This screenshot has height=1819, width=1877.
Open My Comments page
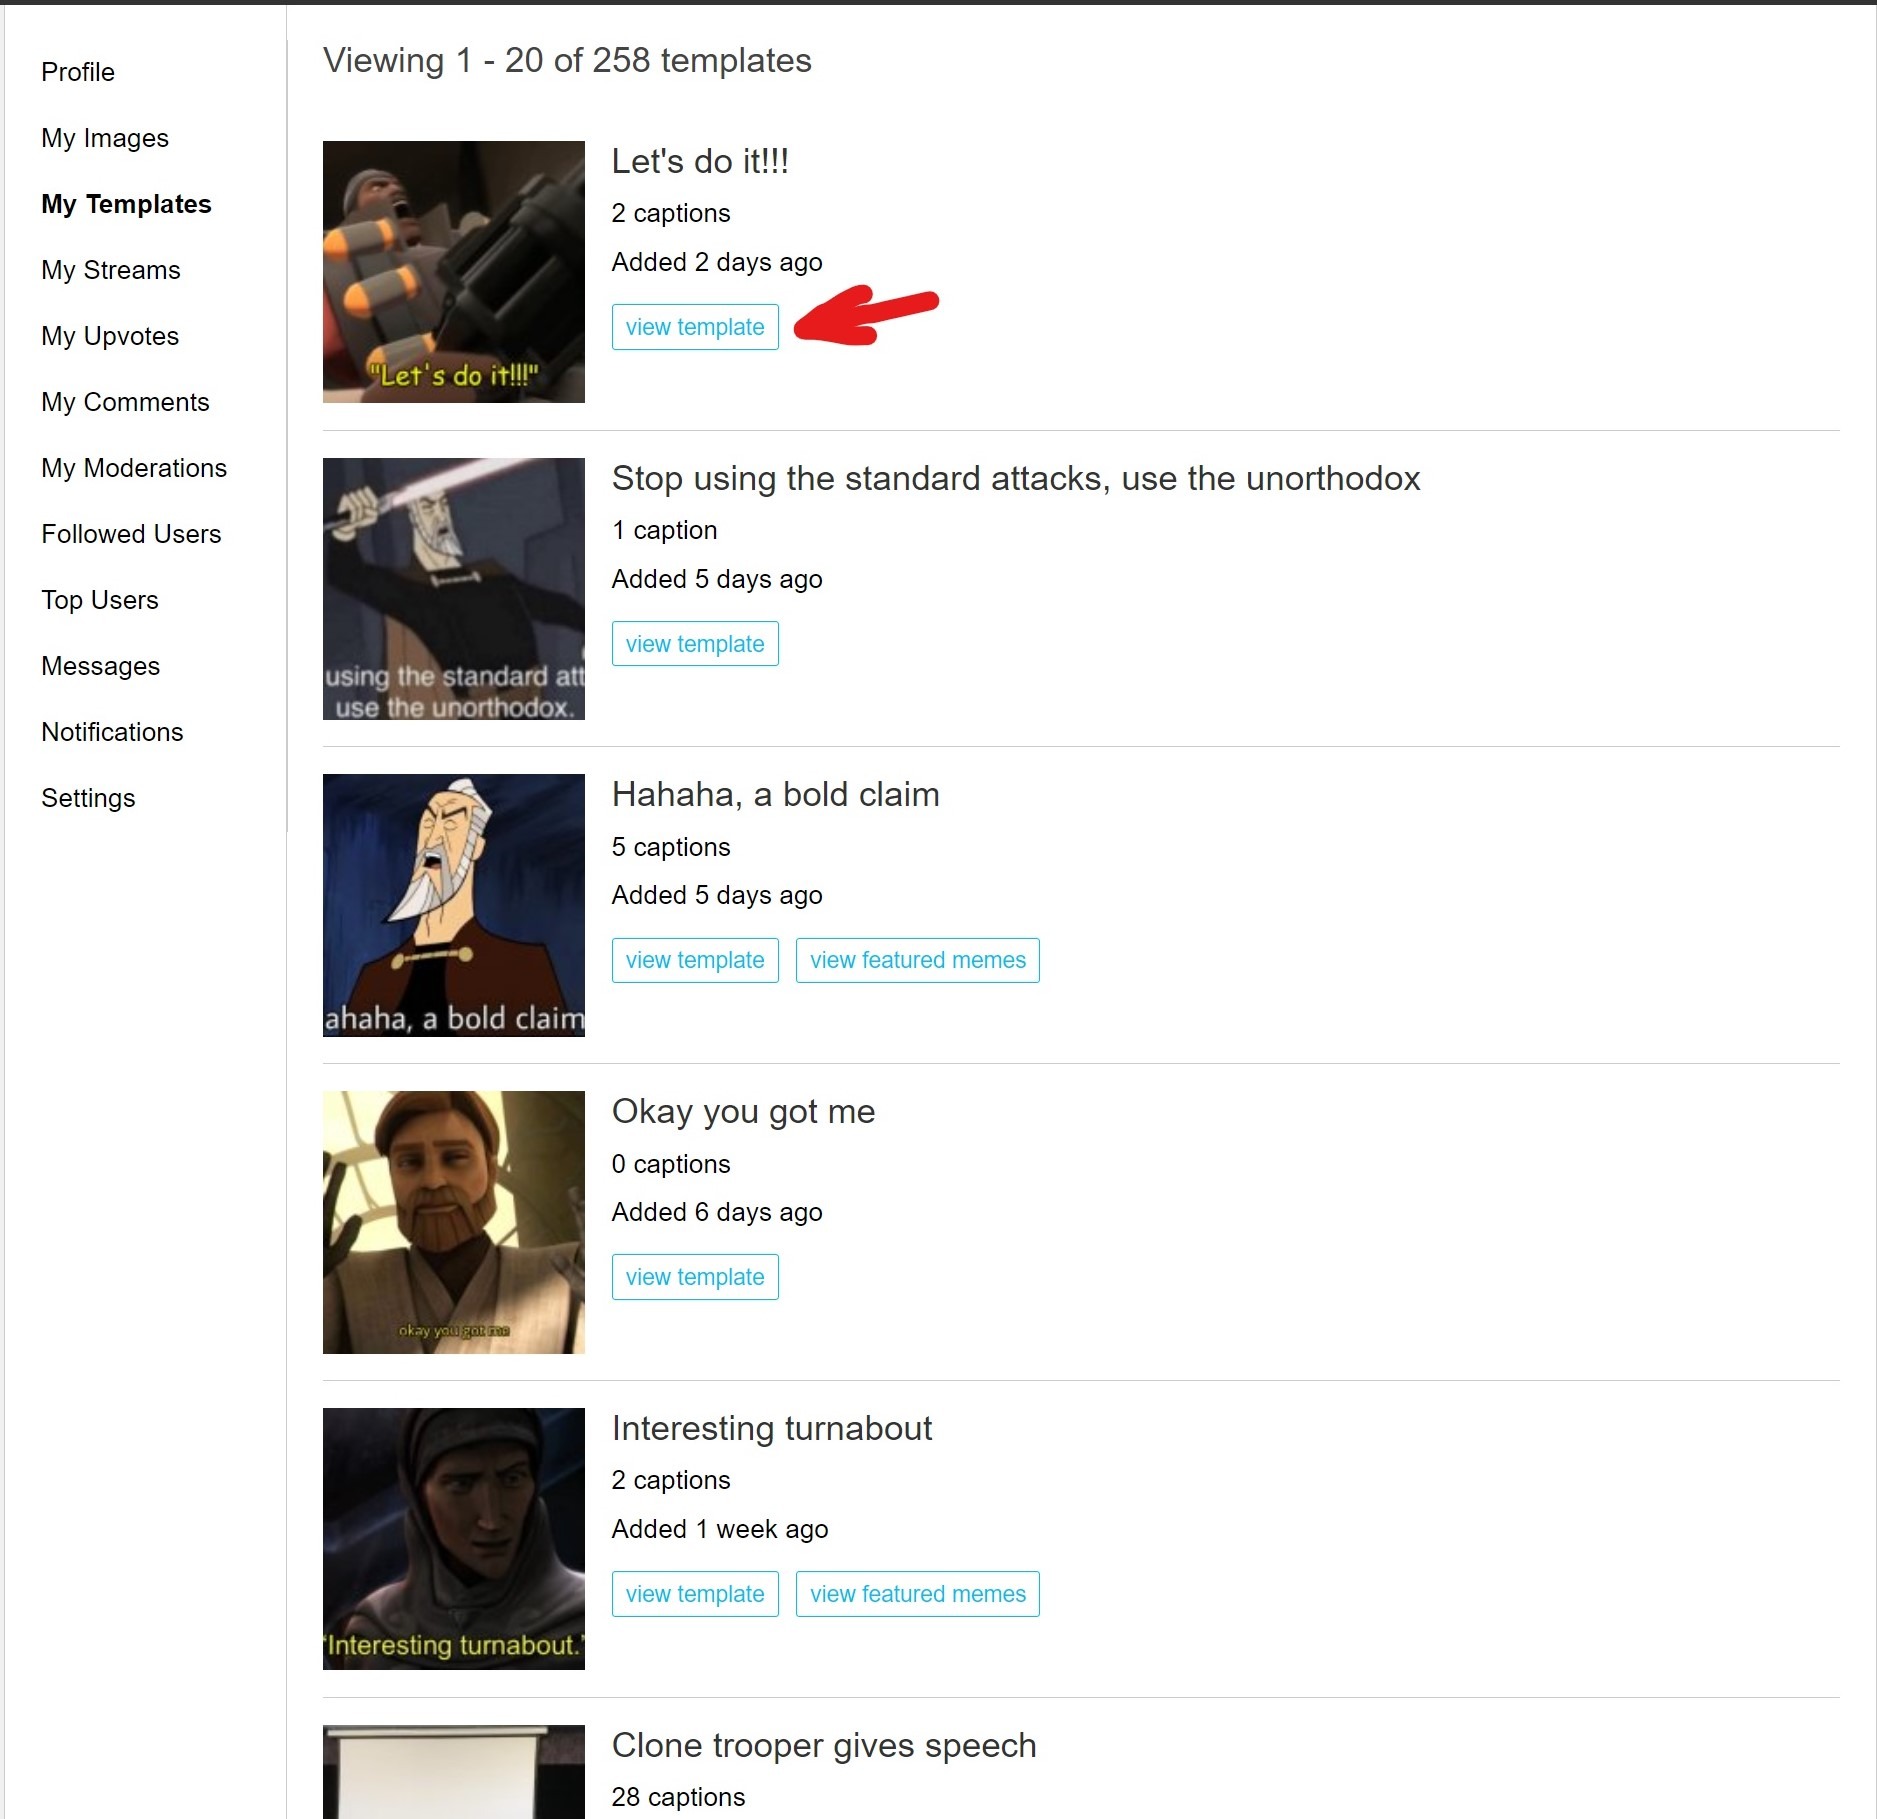click(x=125, y=402)
